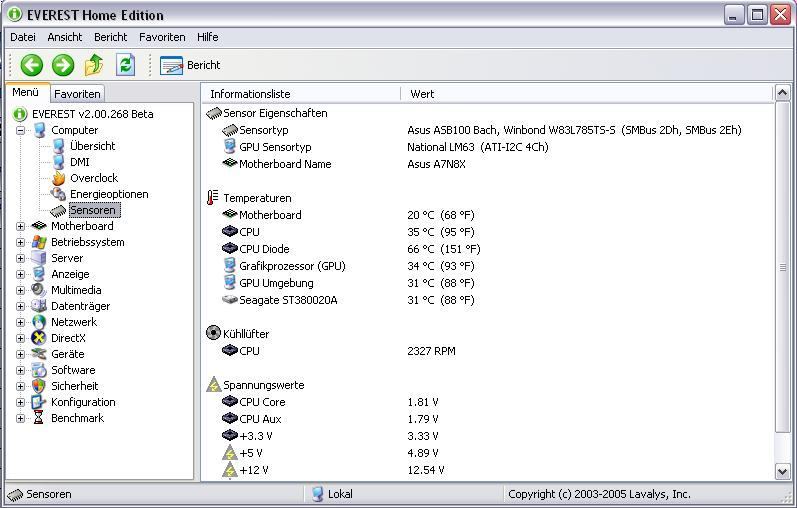Screen dimensions: 797x508
Task: Click the green Forward arrow button
Action: (63, 65)
